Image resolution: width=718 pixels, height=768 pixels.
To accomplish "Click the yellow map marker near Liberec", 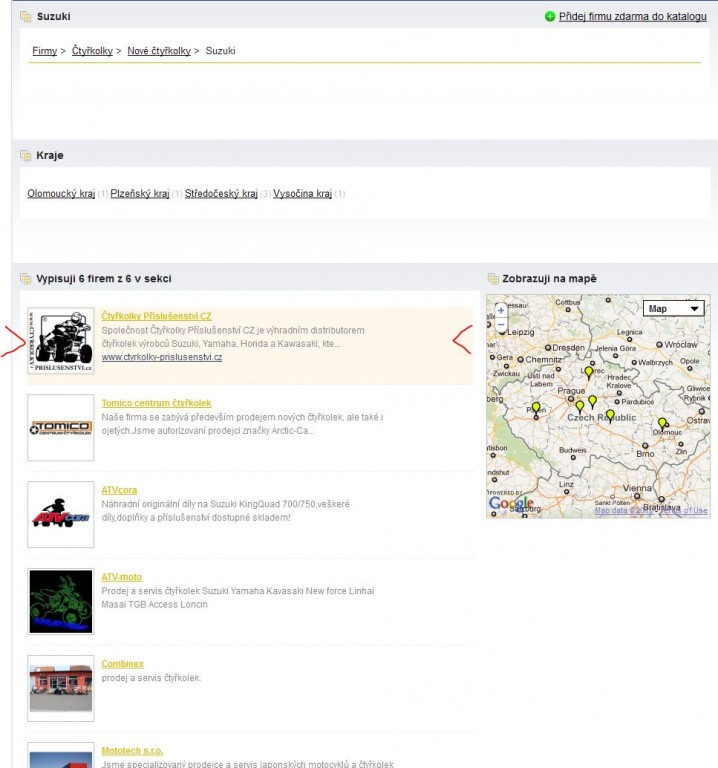I will (x=589, y=373).
